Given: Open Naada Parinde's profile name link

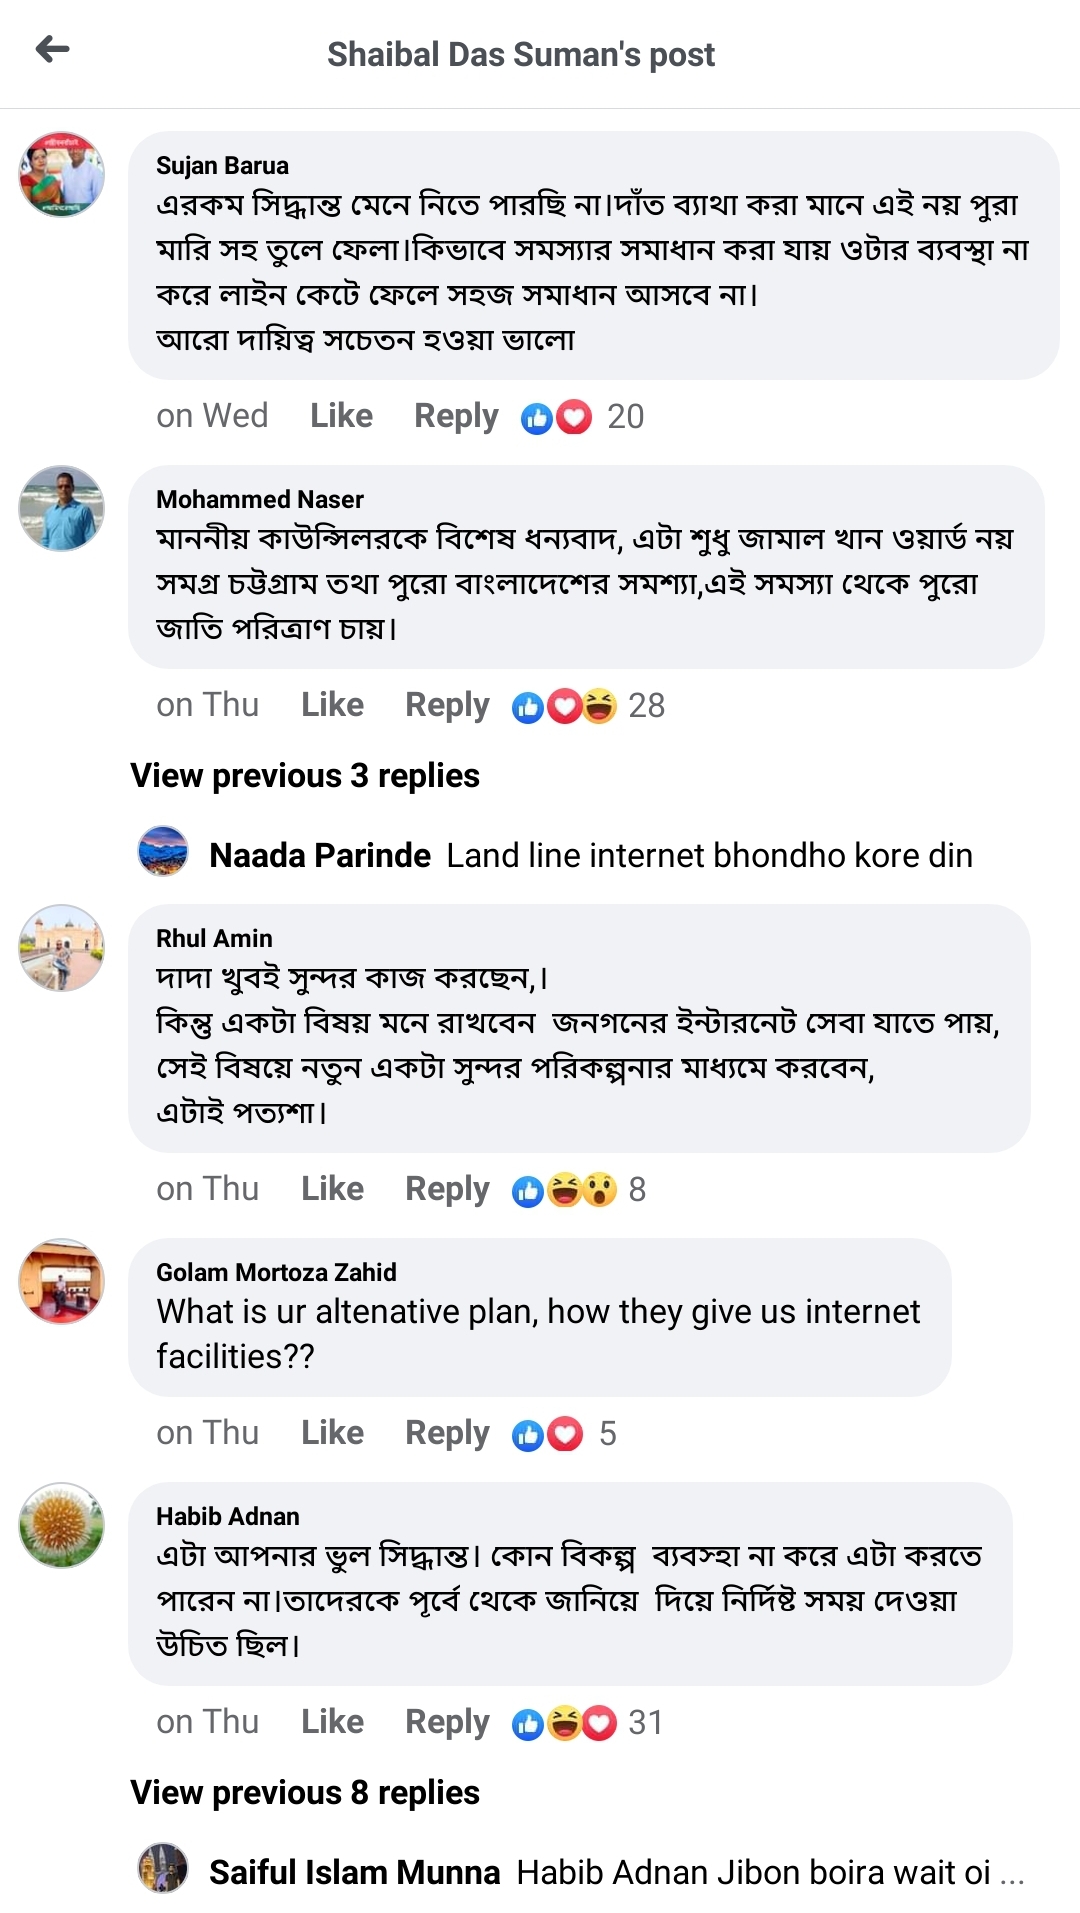Looking at the screenshot, I should coord(320,856).
